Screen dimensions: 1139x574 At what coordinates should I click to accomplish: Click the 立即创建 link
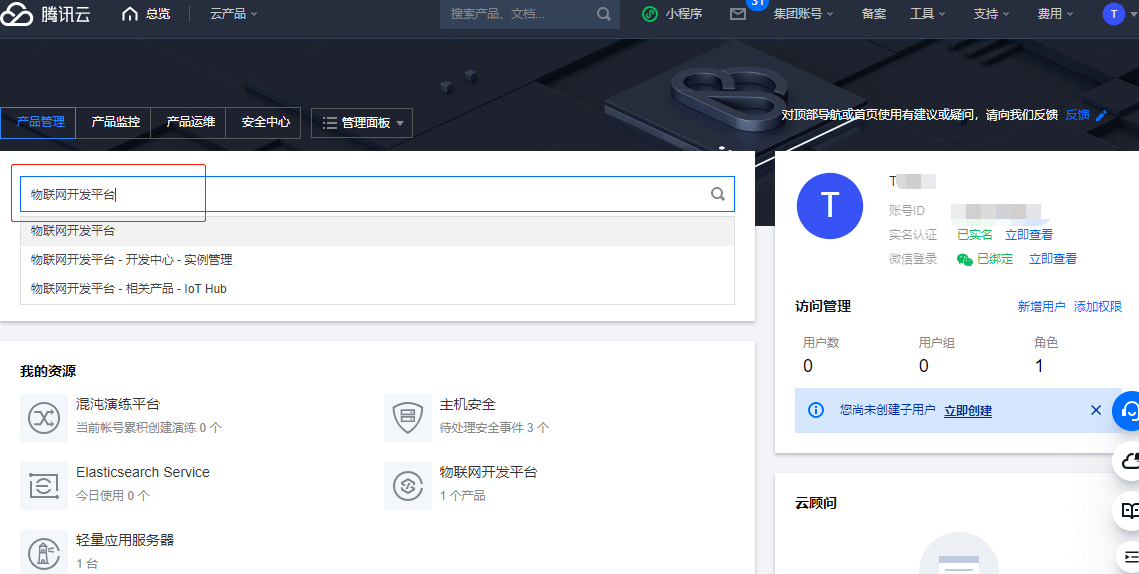967,411
